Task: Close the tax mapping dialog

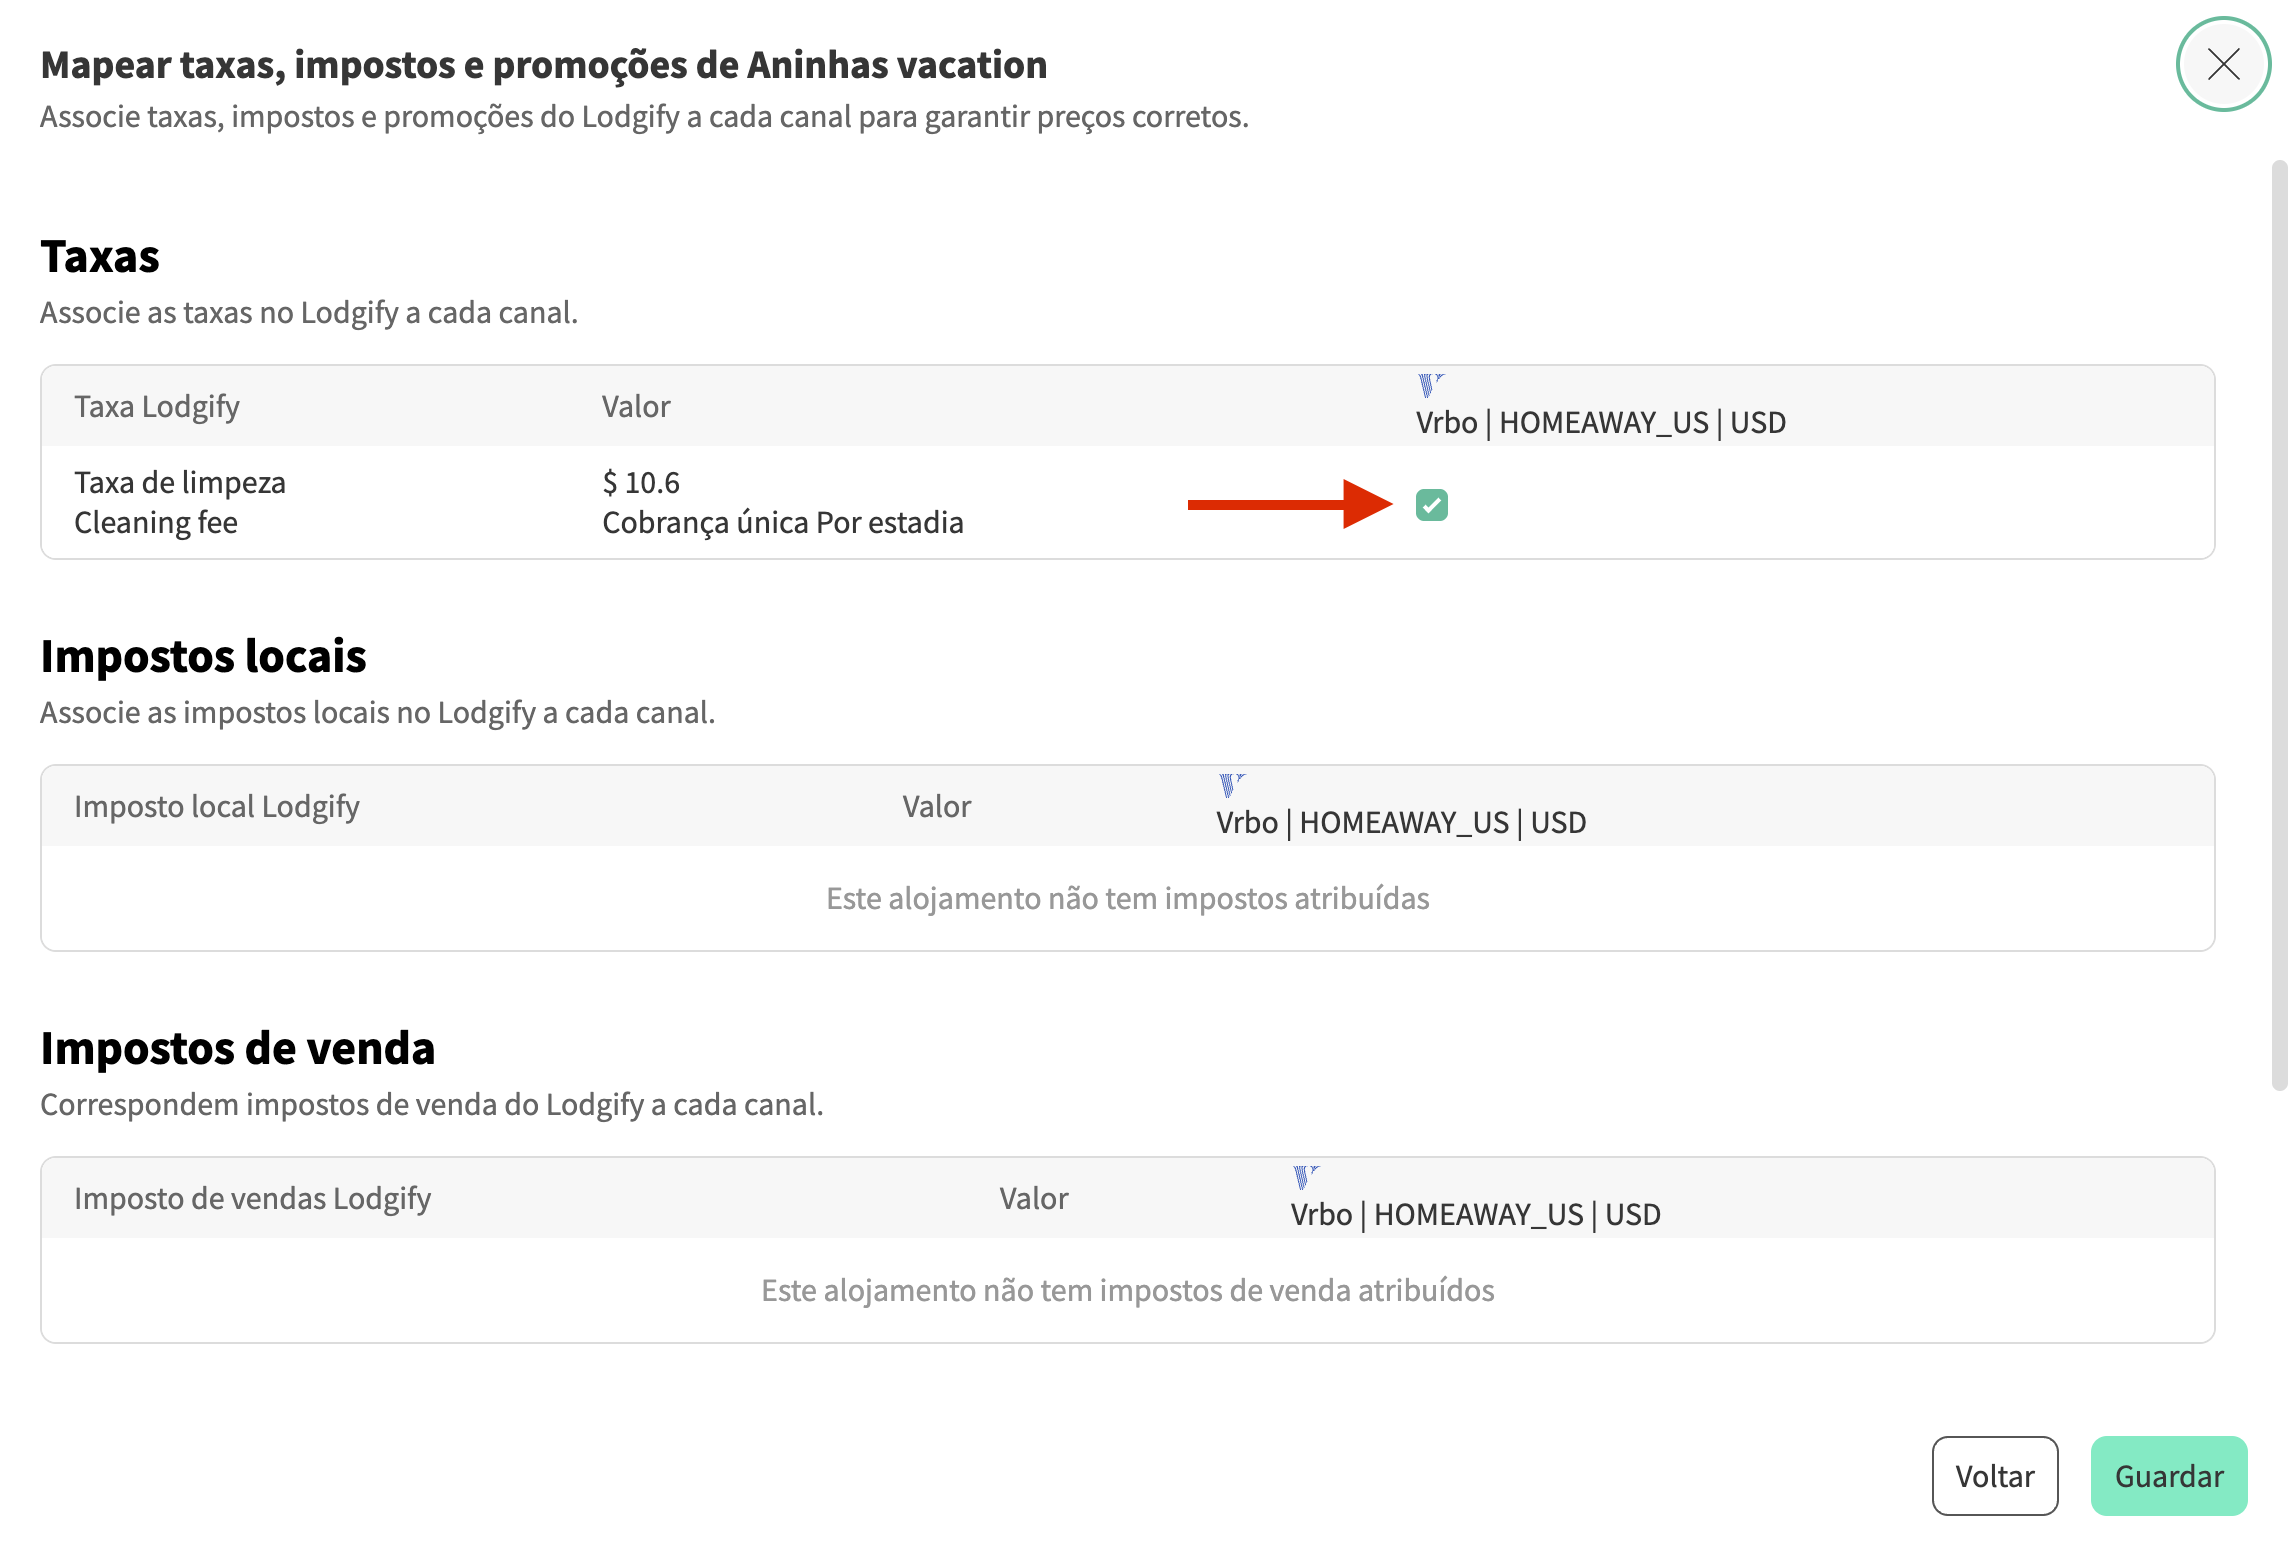Action: pyautogui.click(x=2223, y=64)
